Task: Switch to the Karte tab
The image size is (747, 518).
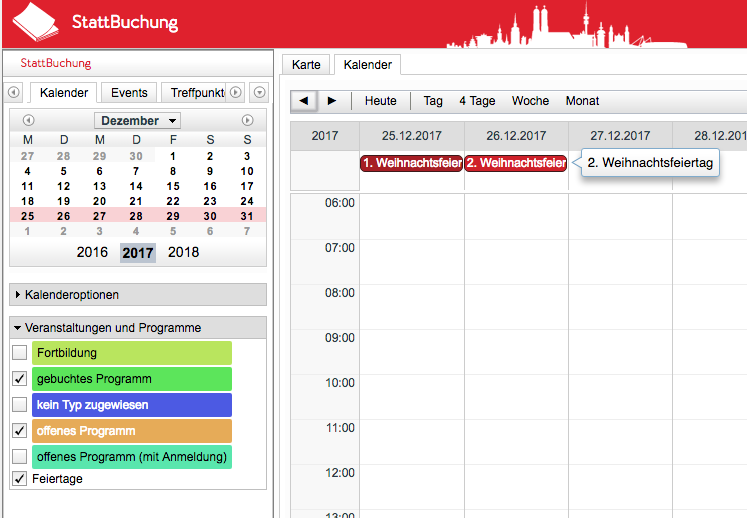Action: point(306,64)
